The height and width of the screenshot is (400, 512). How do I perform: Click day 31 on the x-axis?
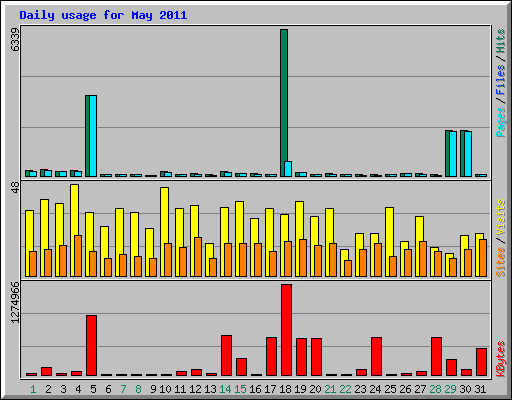480,389
